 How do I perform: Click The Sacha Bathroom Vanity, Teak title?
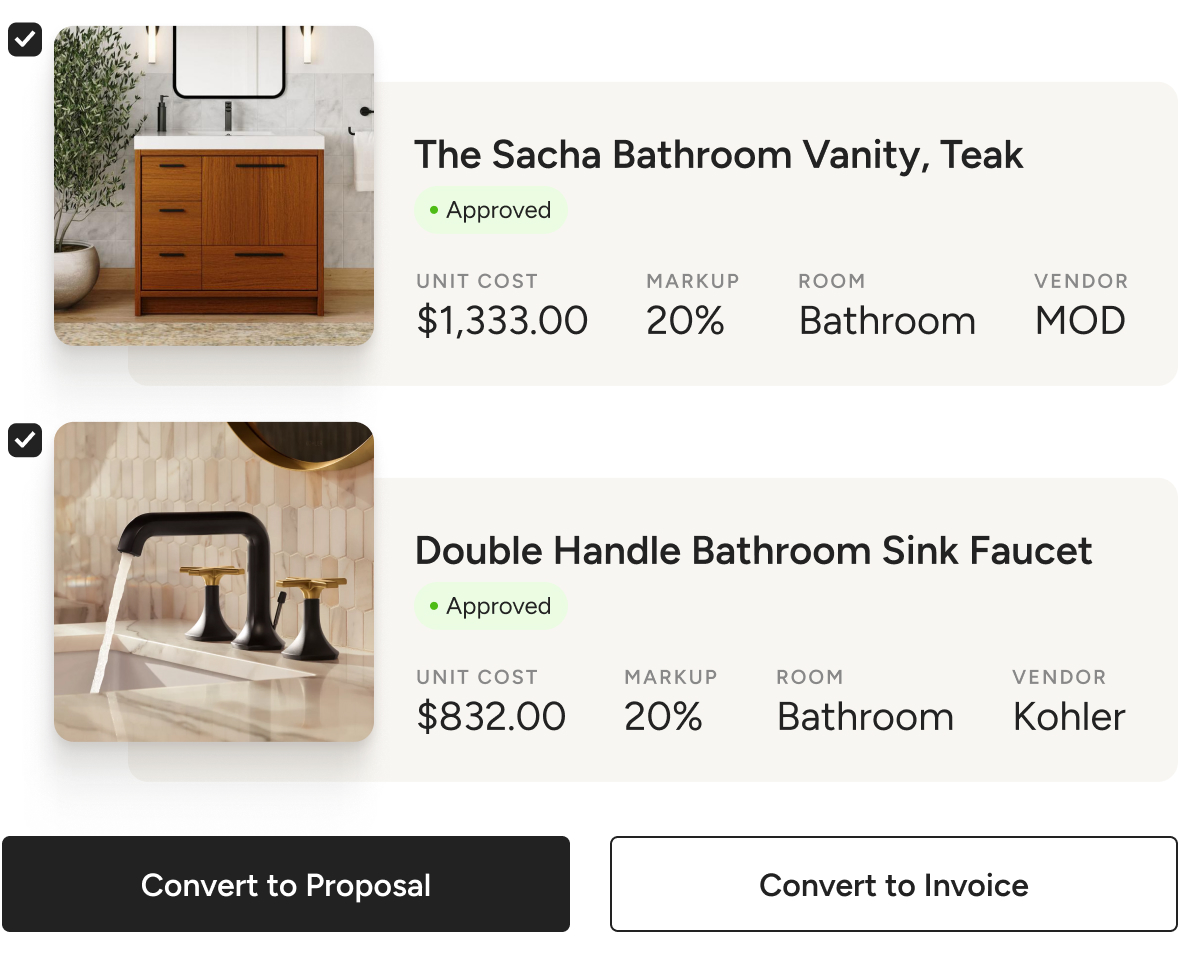coord(718,155)
